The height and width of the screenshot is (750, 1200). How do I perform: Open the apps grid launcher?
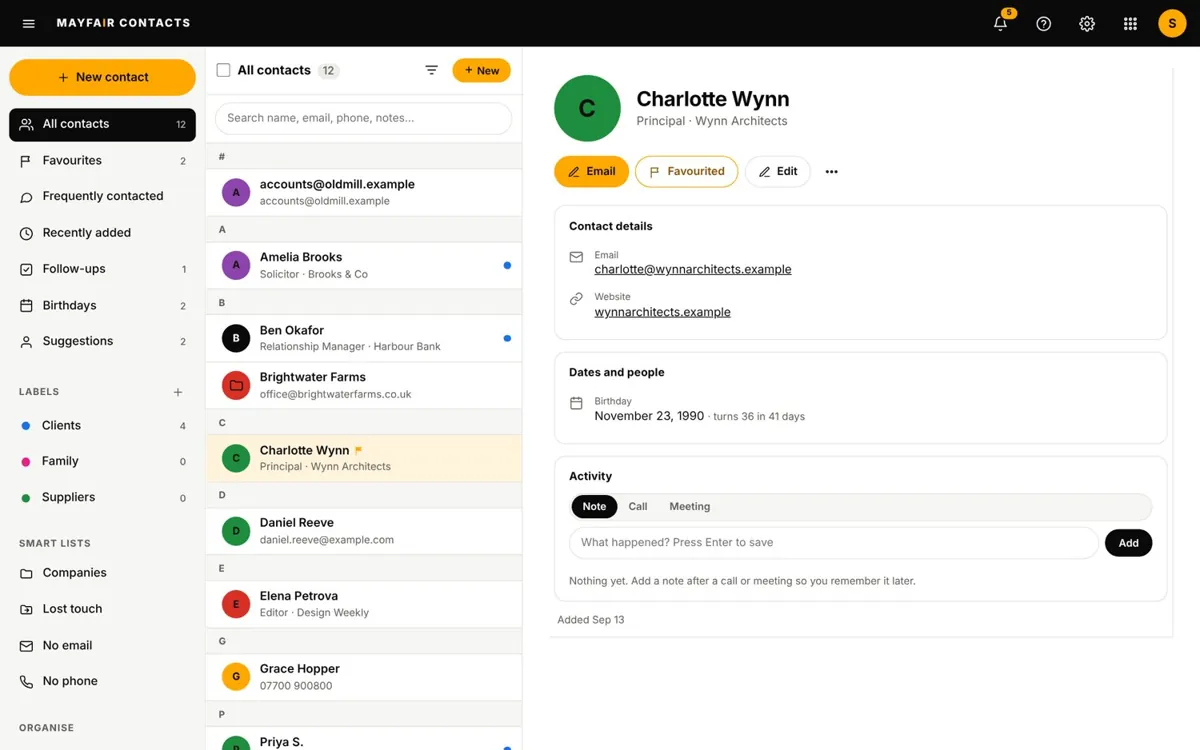coord(1130,23)
